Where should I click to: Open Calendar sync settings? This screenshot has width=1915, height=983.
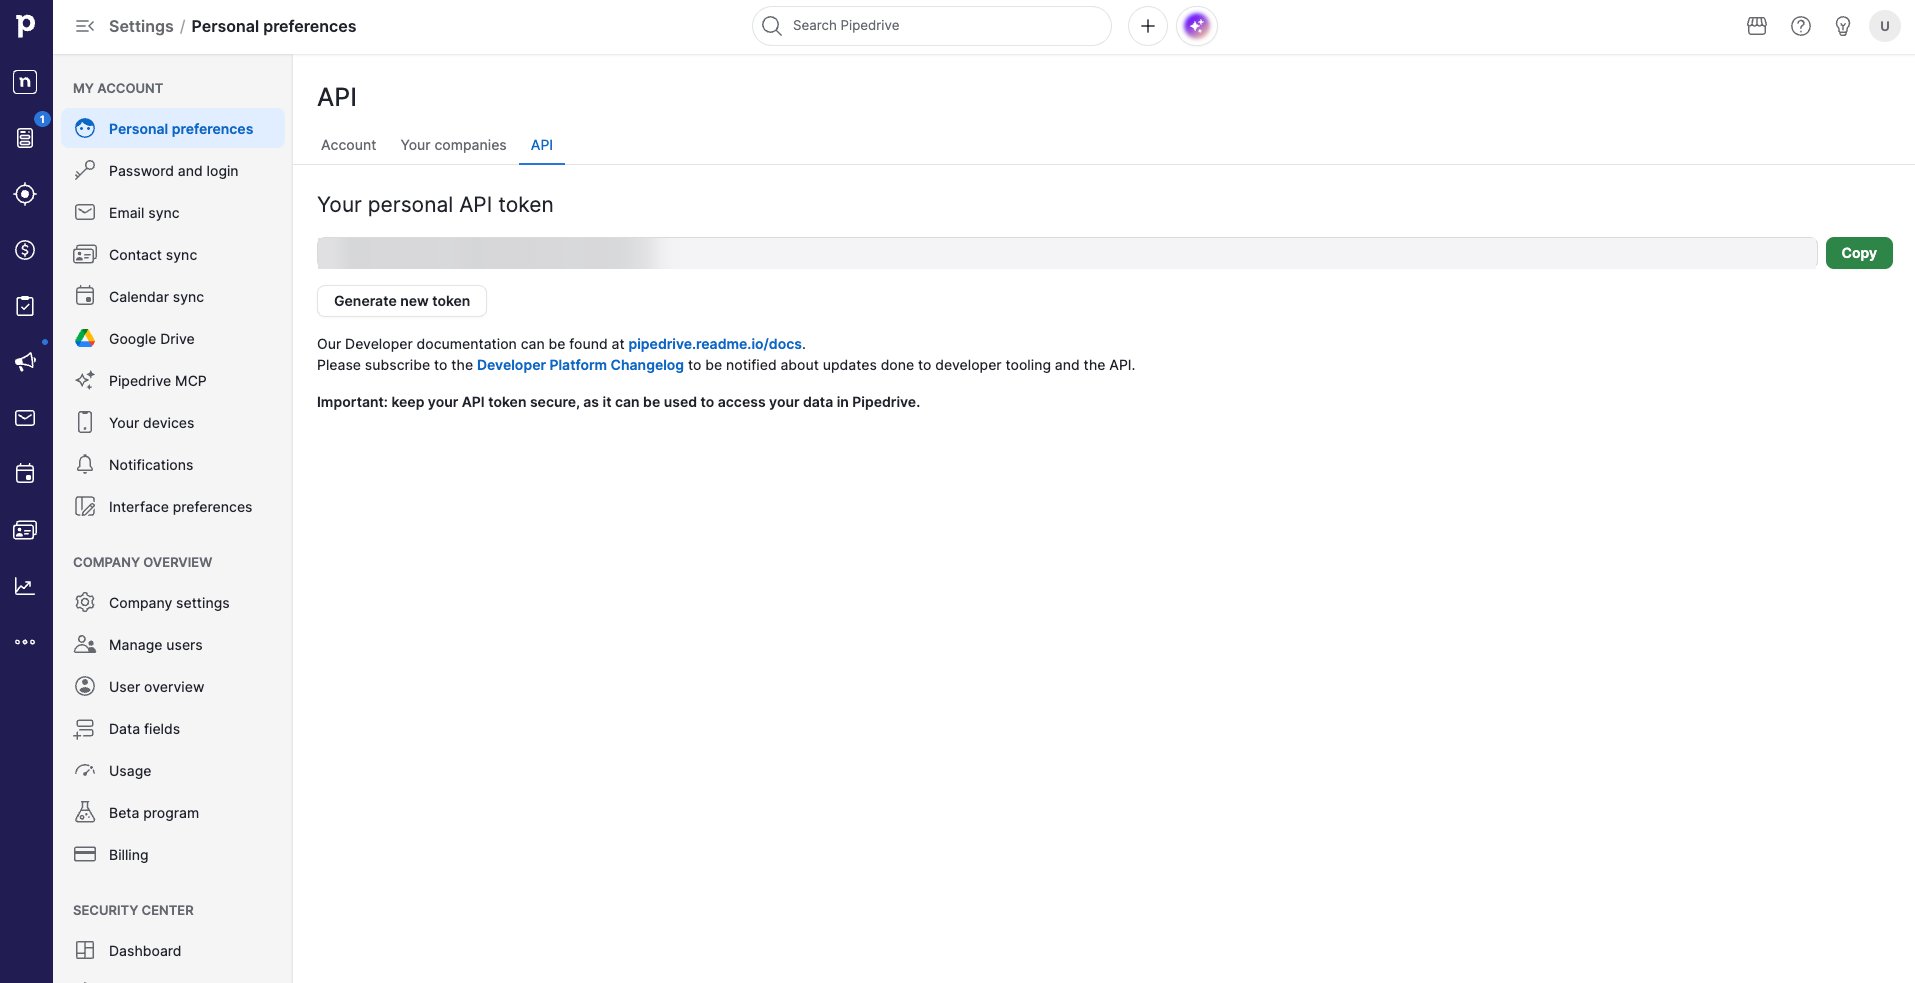pyautogui.click(x=173, y=297)
